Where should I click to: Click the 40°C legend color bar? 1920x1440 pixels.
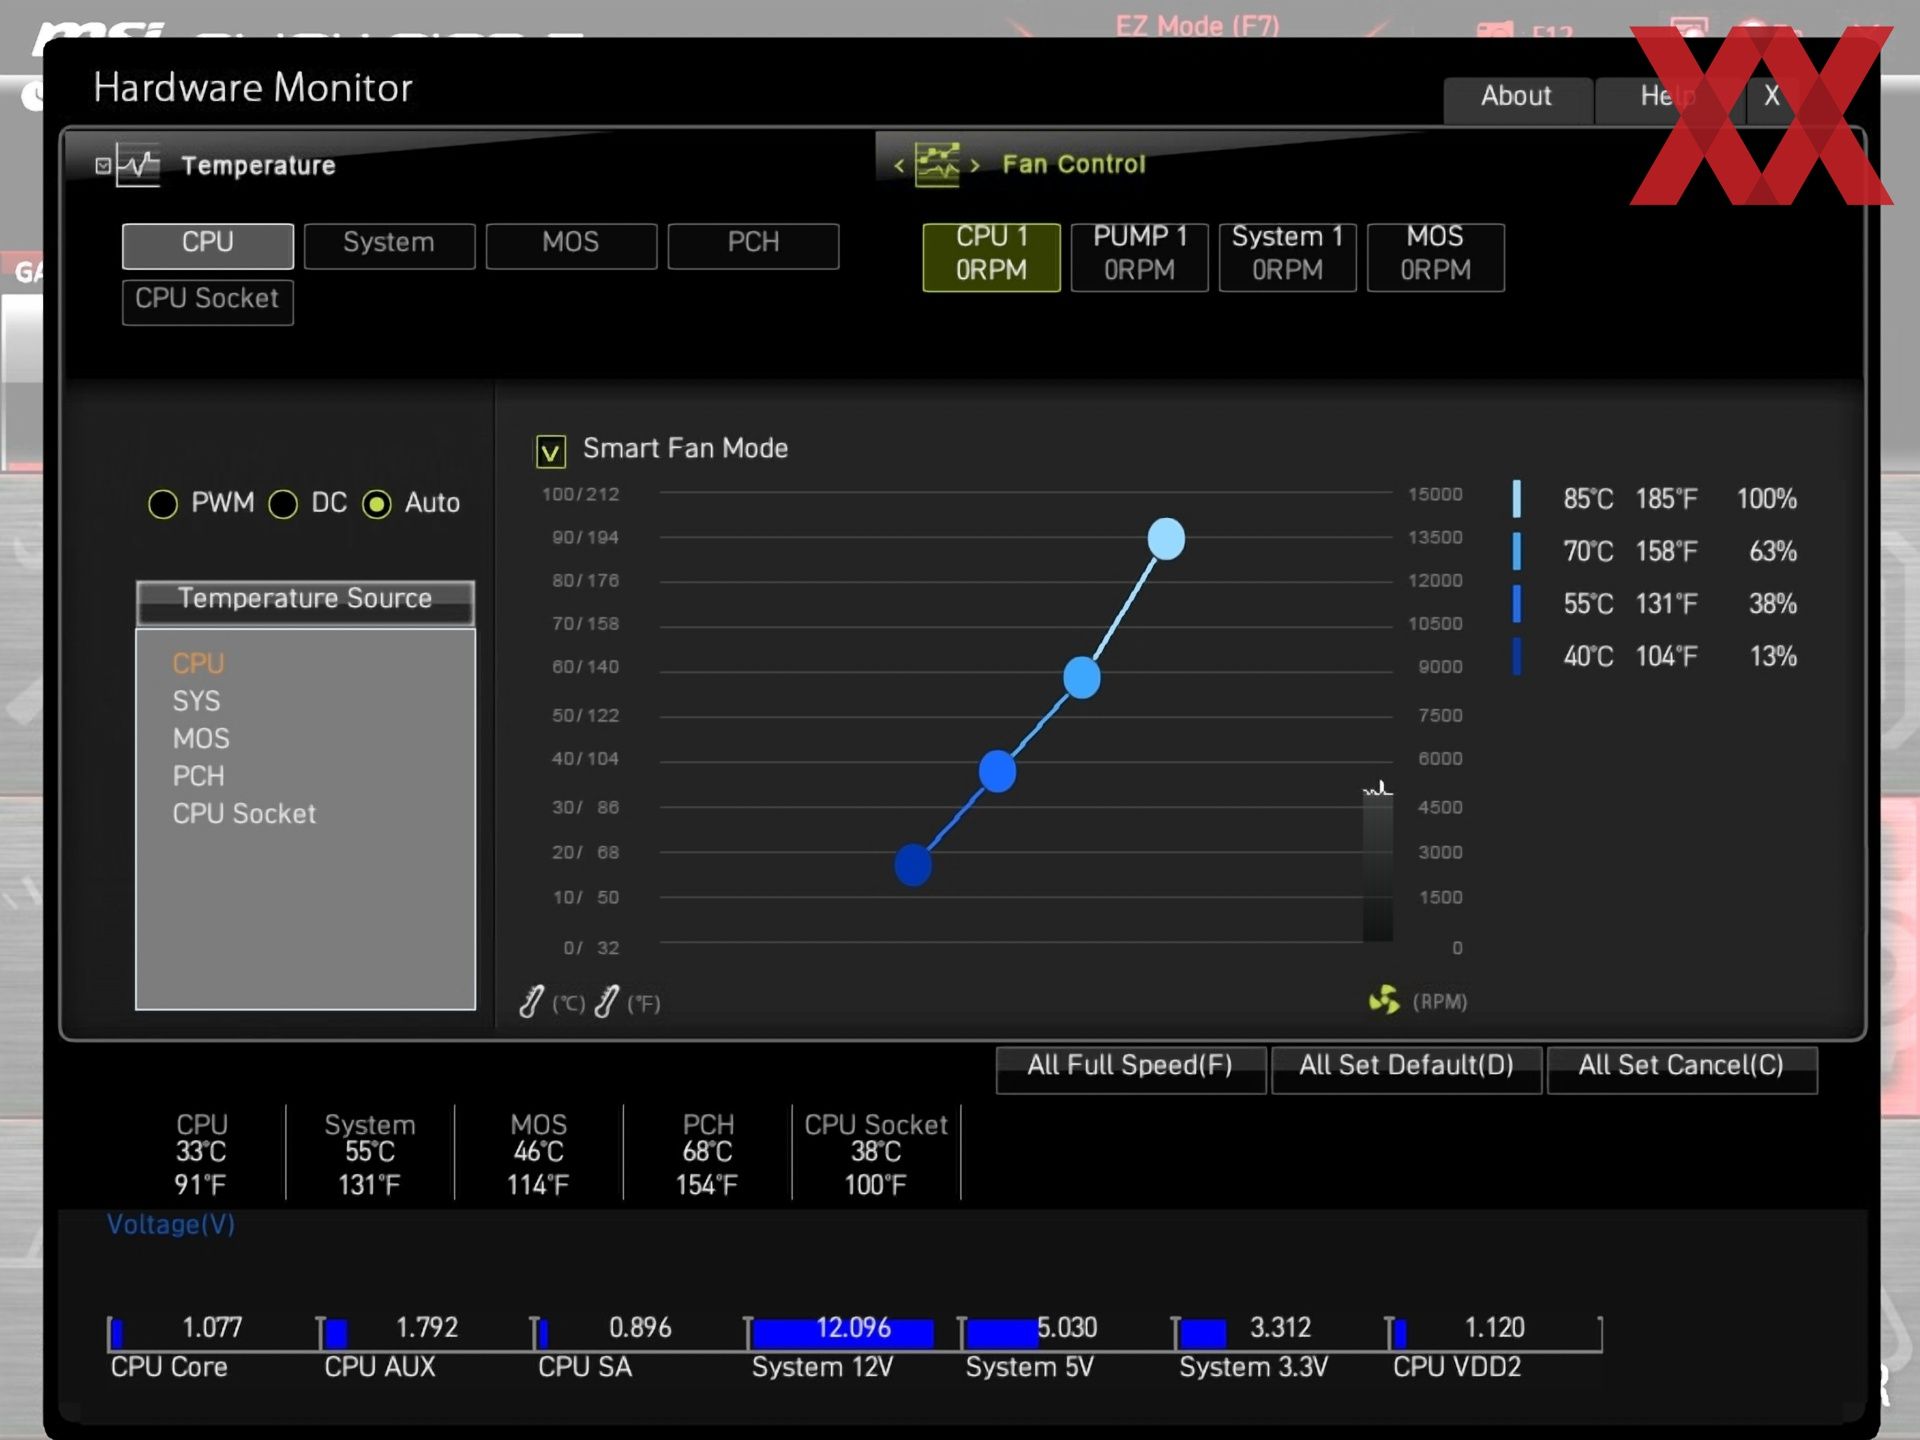[1517, 657]
